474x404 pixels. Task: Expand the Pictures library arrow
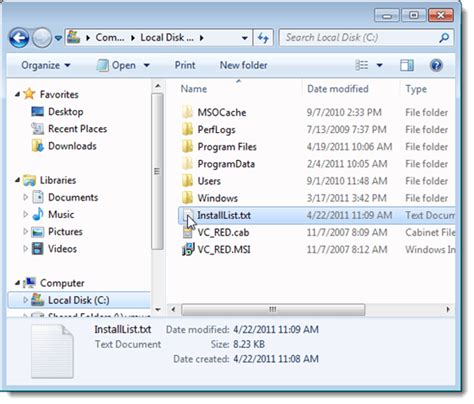click(x=25, y=231)
